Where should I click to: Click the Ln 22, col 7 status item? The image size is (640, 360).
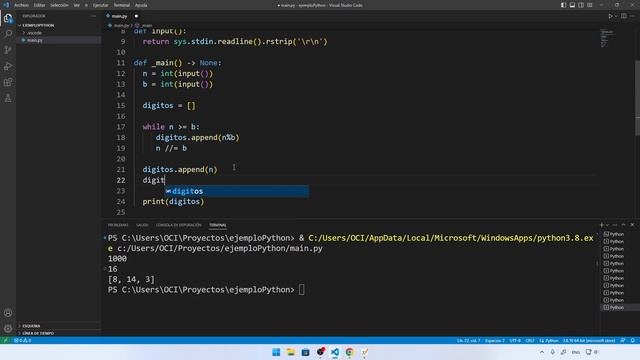[x=468, y=340]
